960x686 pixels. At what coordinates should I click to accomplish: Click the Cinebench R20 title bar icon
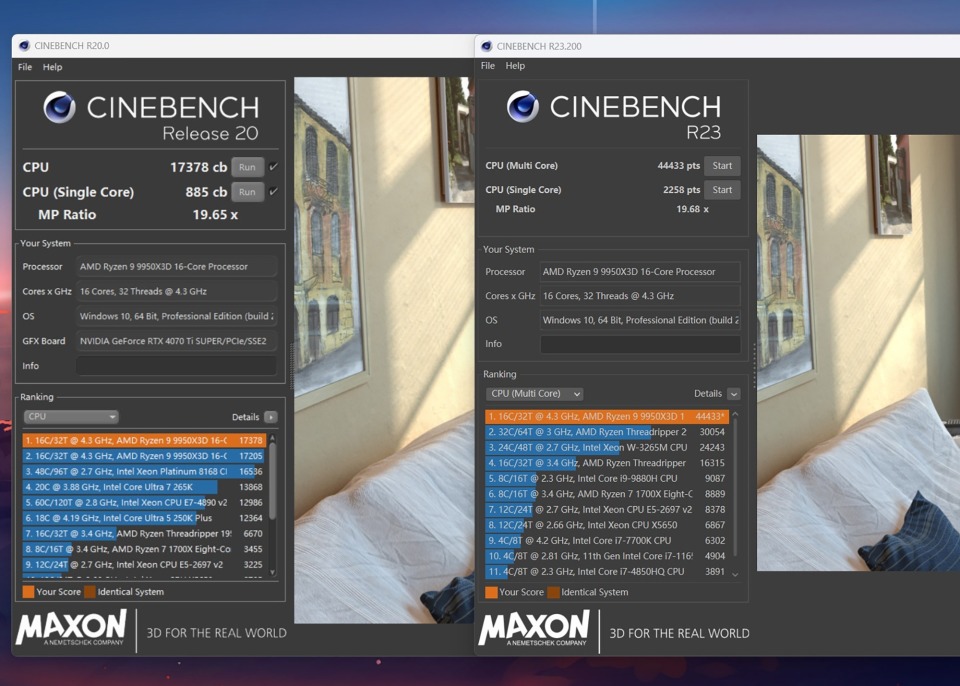(24, 45)
